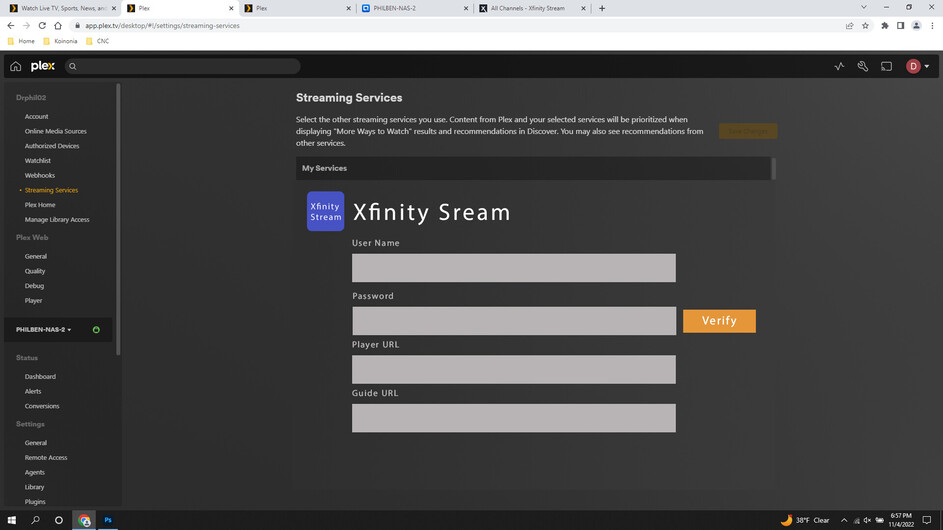
Task: Open Webhooks settings
Action: tap(40, 175)
